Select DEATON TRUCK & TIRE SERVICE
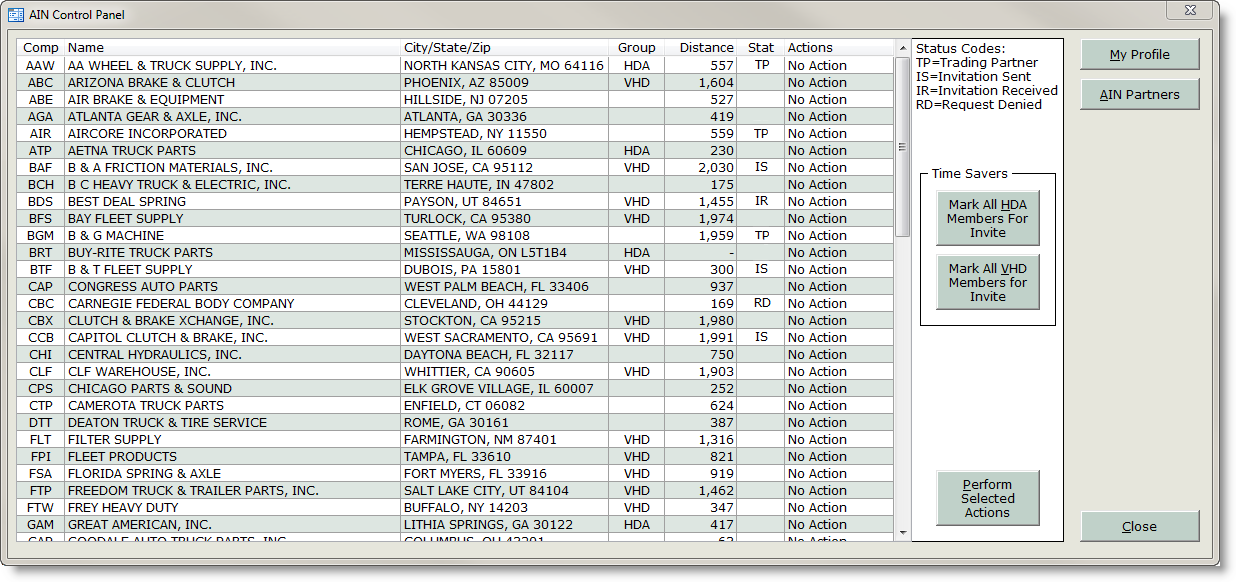Viewport: 1236px width, 582px height. 456,423
